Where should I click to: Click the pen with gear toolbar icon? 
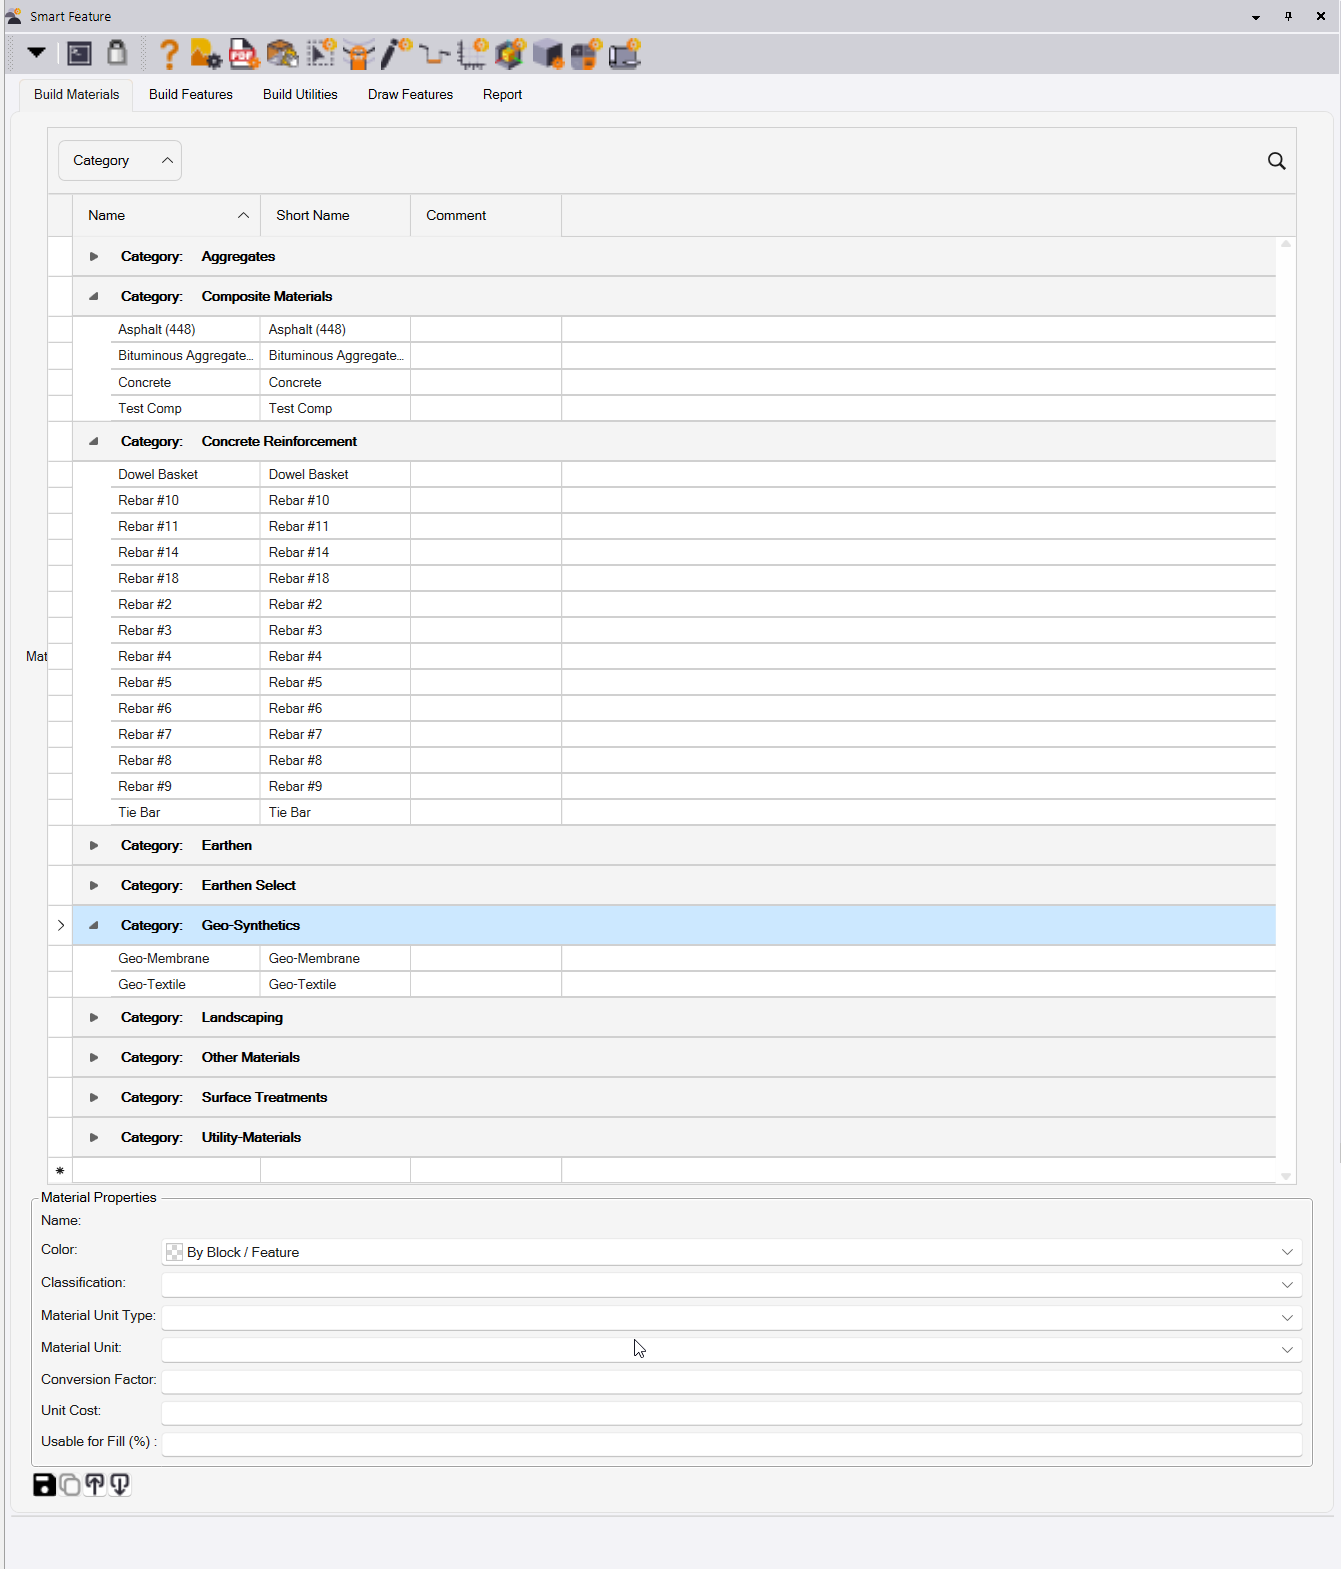(x=396, y=54)
